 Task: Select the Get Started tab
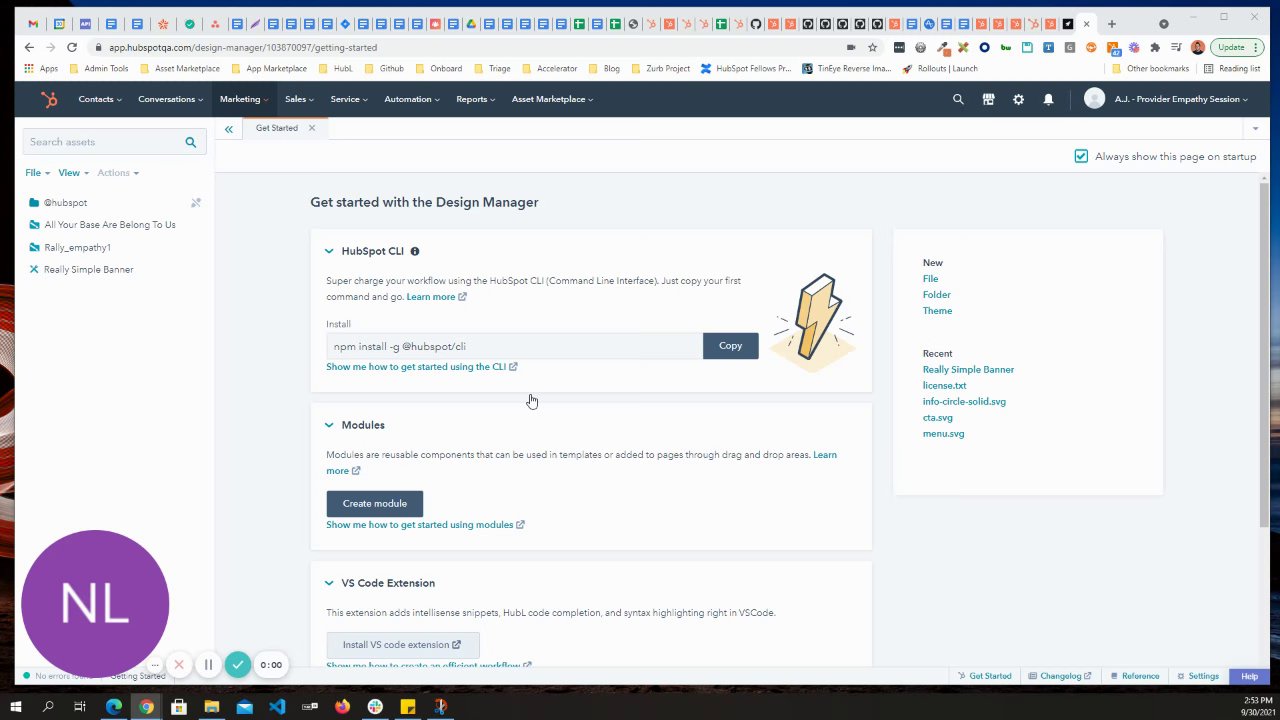276,128
